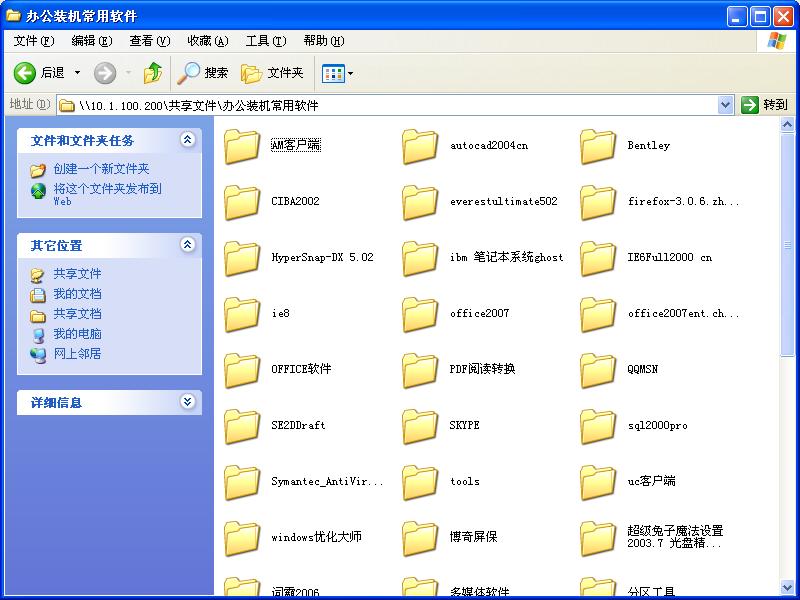This screenshot has width=800, height=600.
Task: Expand the address bar dropdown list
Action: pos(725,105)
